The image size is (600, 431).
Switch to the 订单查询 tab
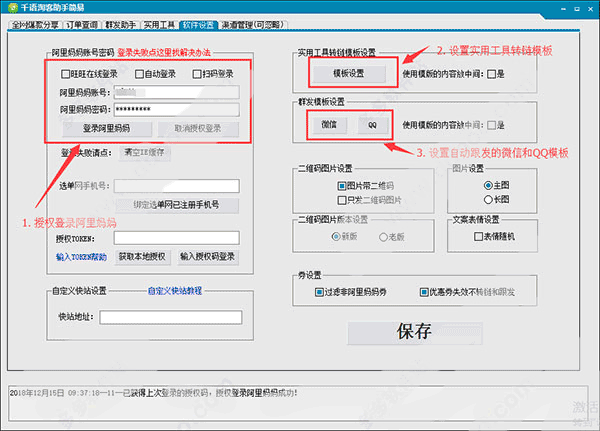point(82,25)
